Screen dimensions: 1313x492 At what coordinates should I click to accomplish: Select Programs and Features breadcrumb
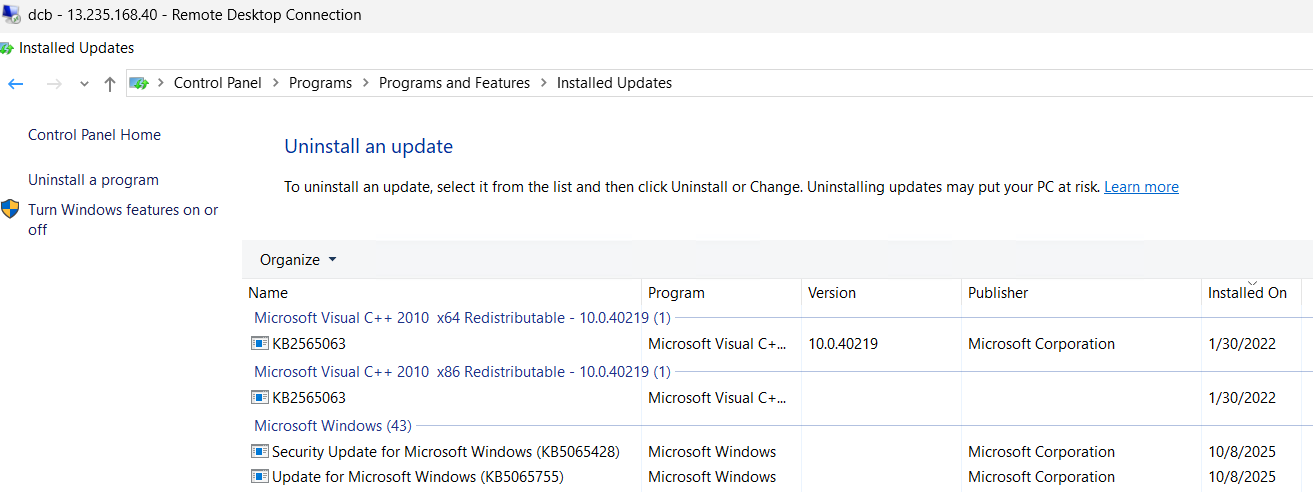[454, 83]
